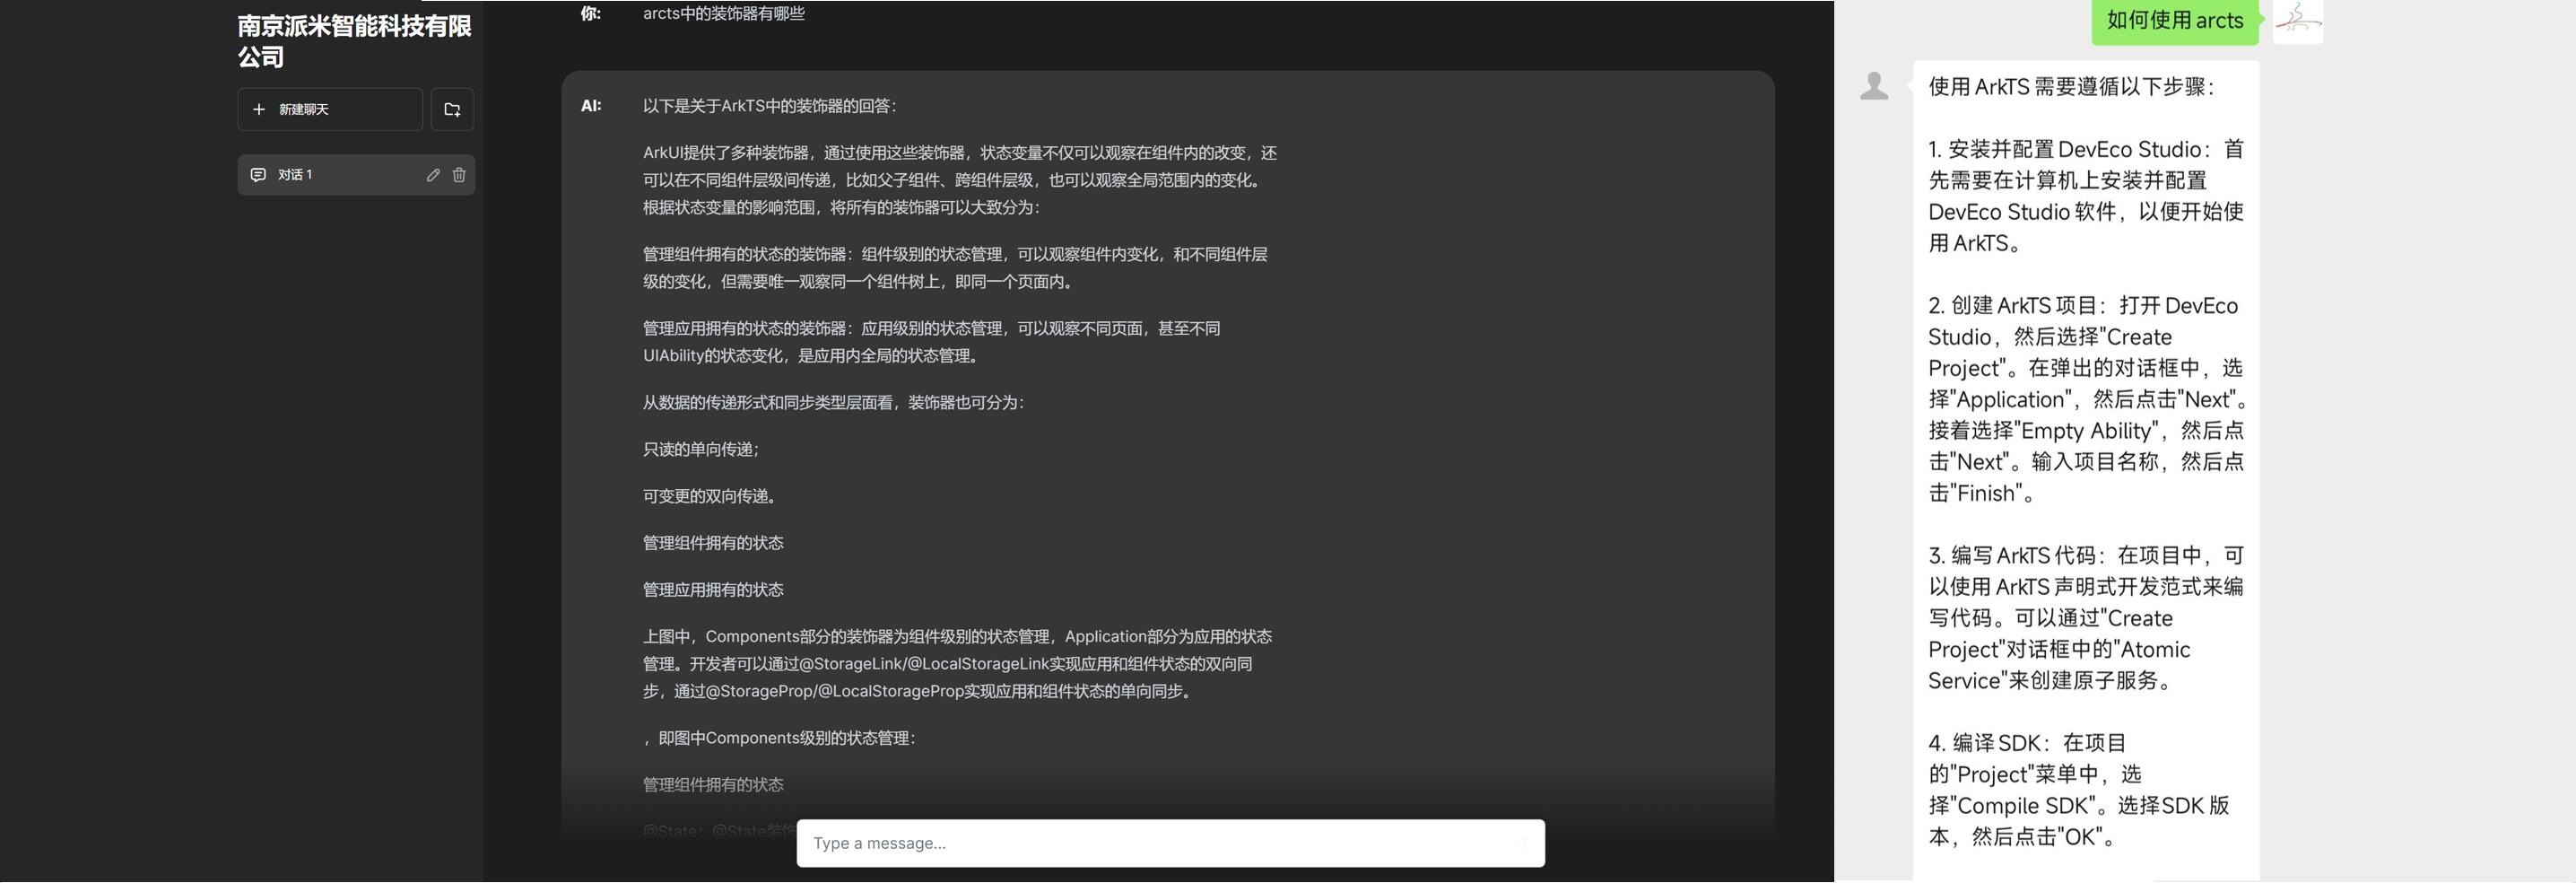
Task: Click the AI: label of the response
Action: pyautogui.click(x=591, y=106)
